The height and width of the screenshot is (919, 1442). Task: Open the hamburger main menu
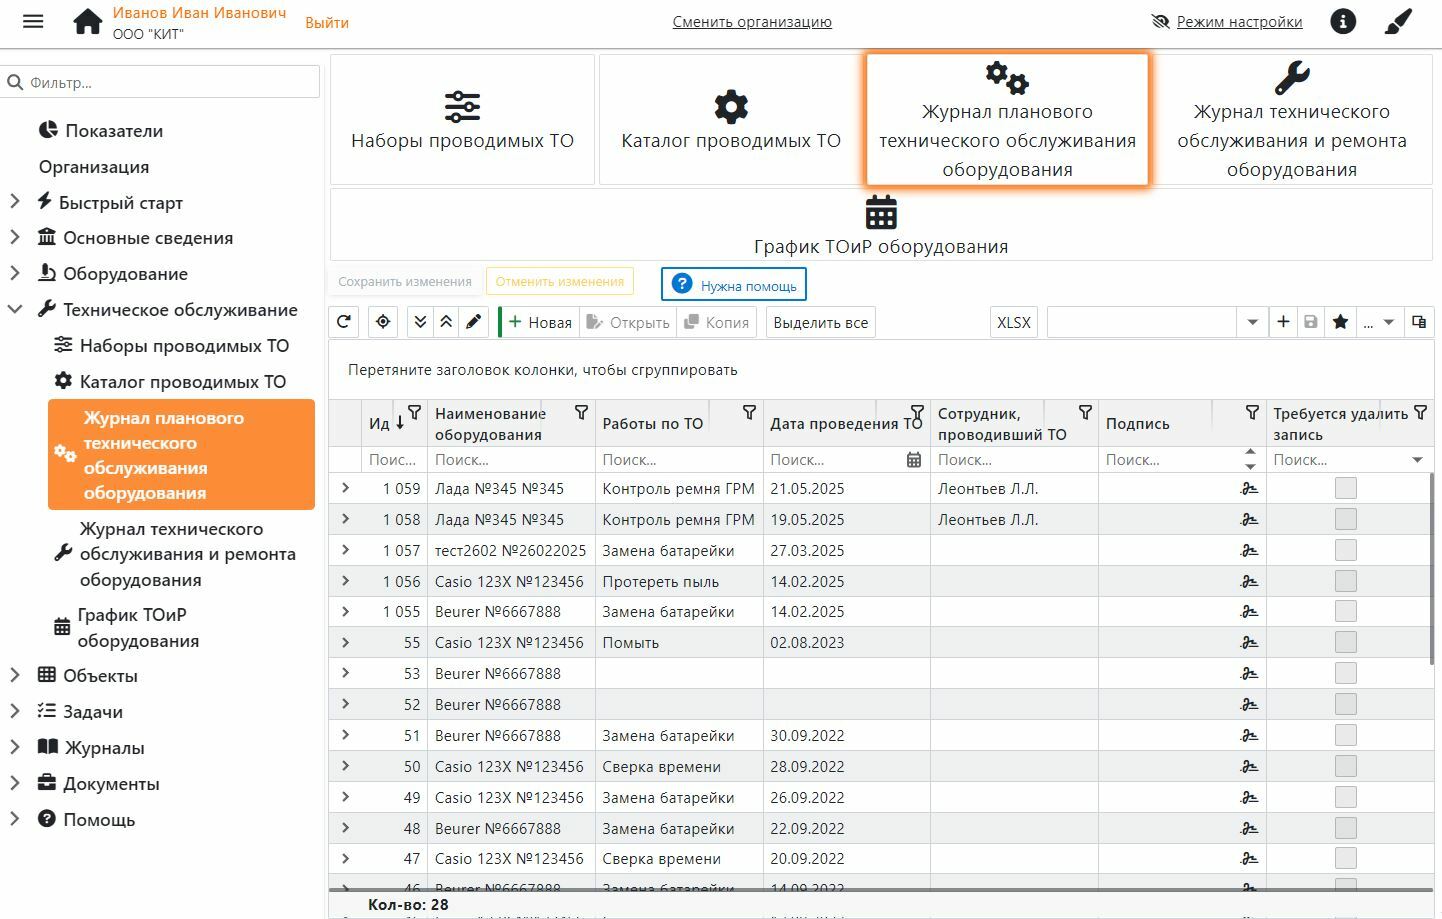click(x=33, y=21)
